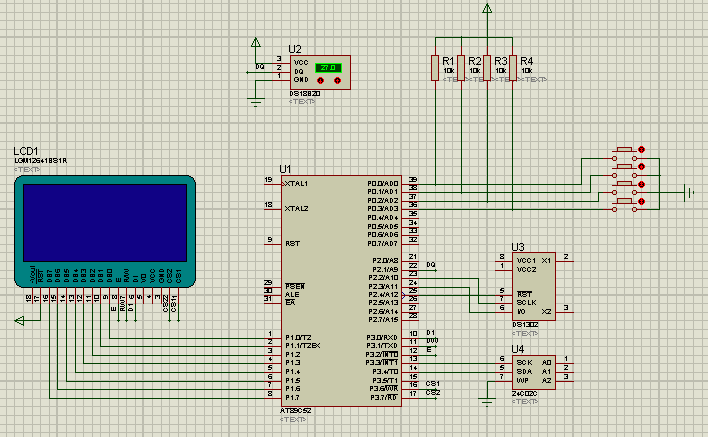Screen dimensions: 708x437
Task: Select the XTAL1 pin on U1
Action: click(x=296, y=184)
